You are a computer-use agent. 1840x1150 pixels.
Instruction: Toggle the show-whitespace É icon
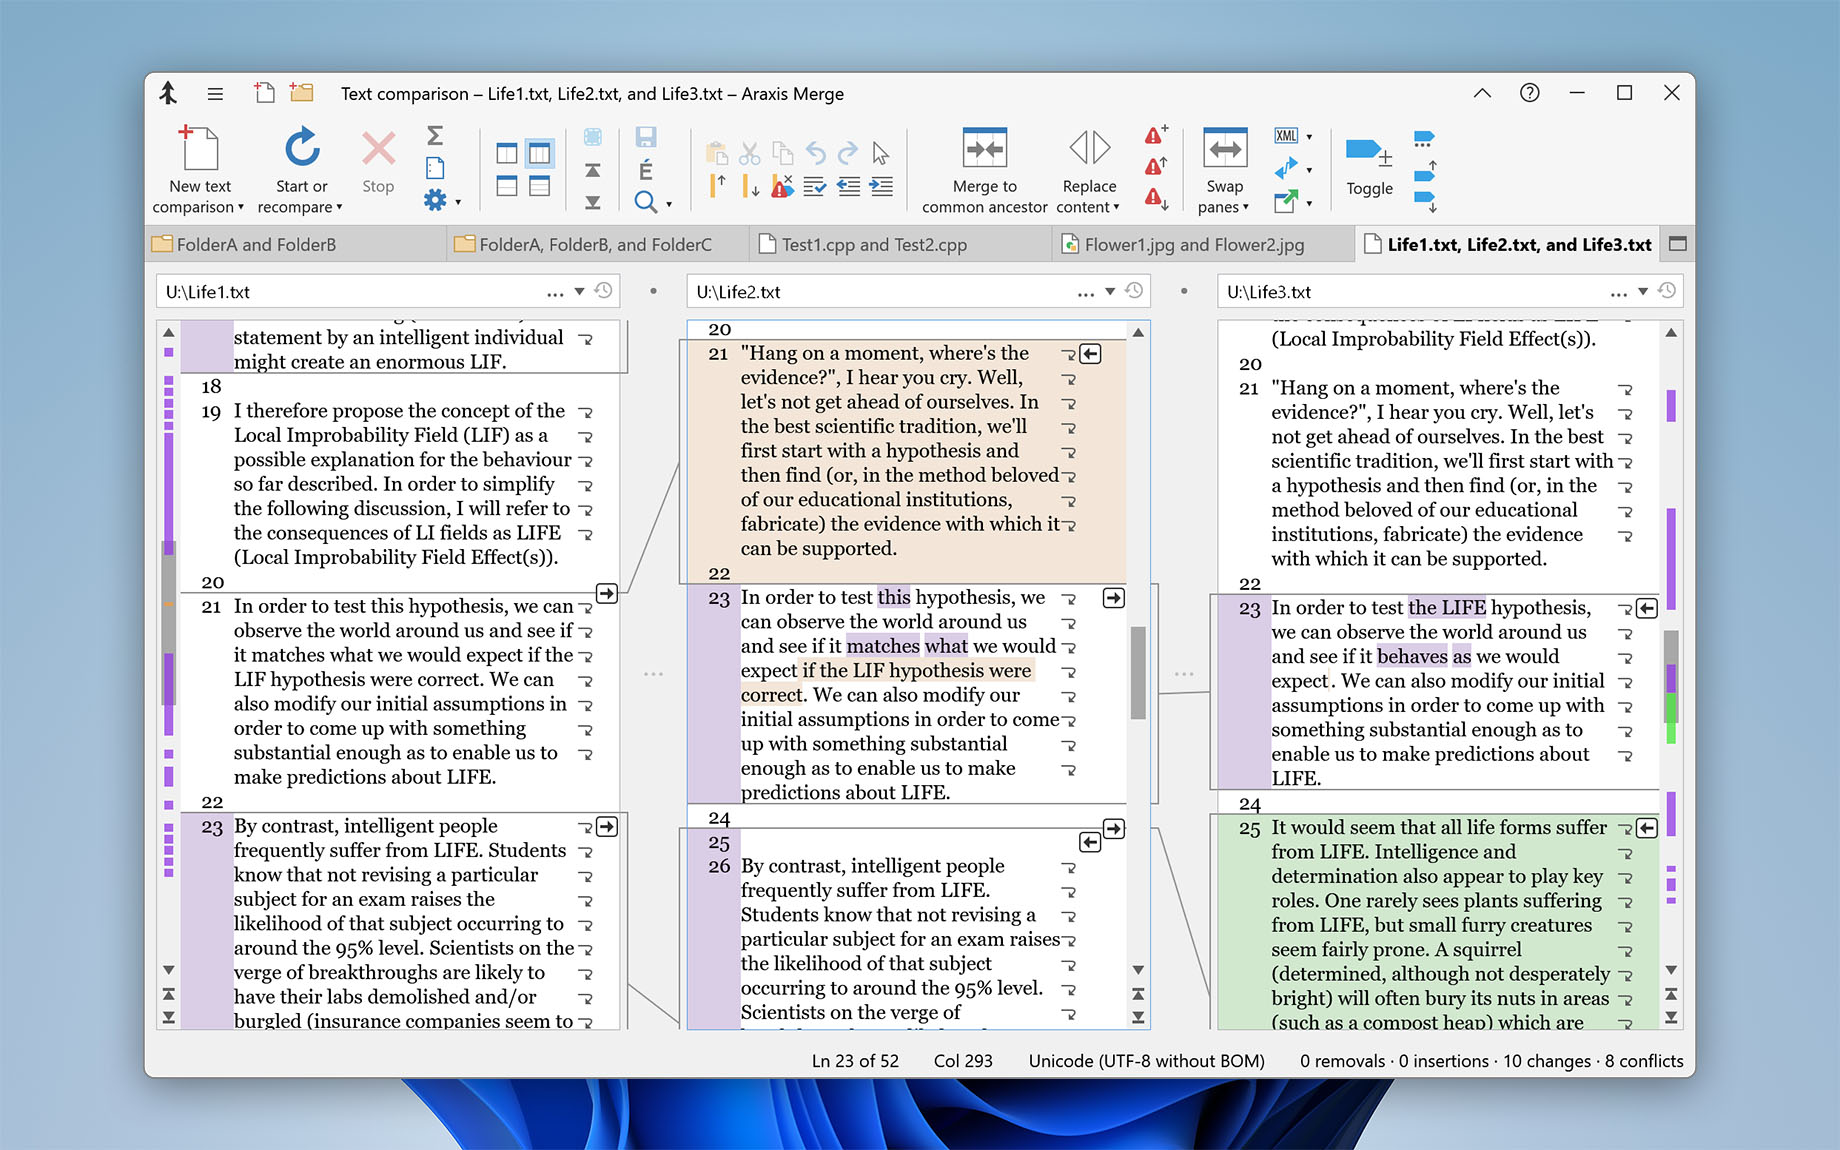click(x=647, y=168)
